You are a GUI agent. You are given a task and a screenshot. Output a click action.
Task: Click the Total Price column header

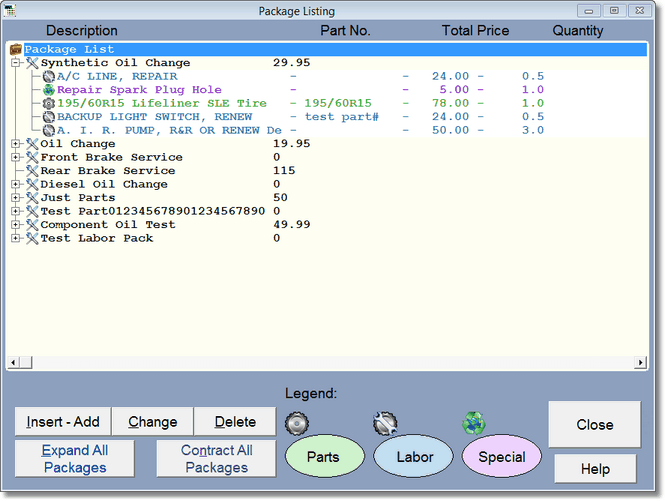(x=475, y=31)
